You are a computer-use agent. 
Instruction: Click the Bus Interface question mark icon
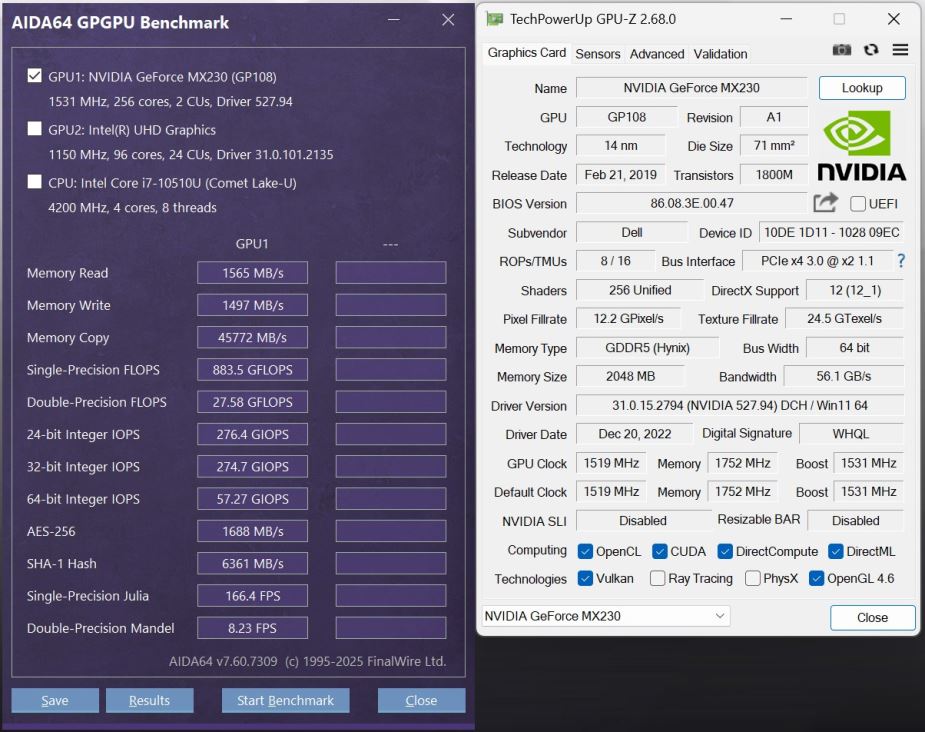[x=901, y=261]
